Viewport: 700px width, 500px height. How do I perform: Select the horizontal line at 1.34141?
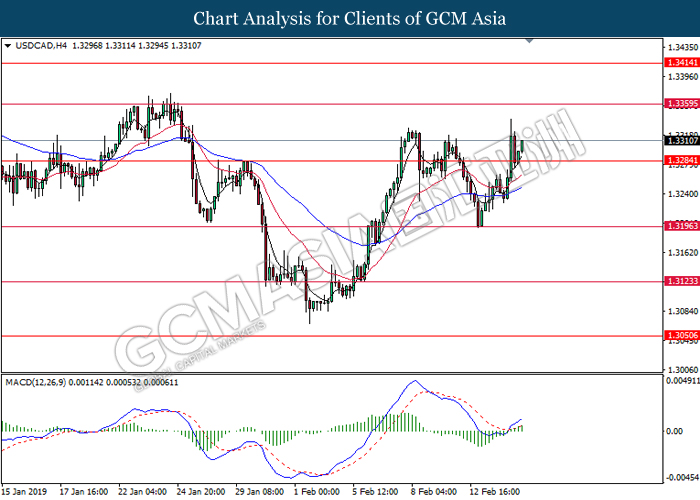point(332,63)
